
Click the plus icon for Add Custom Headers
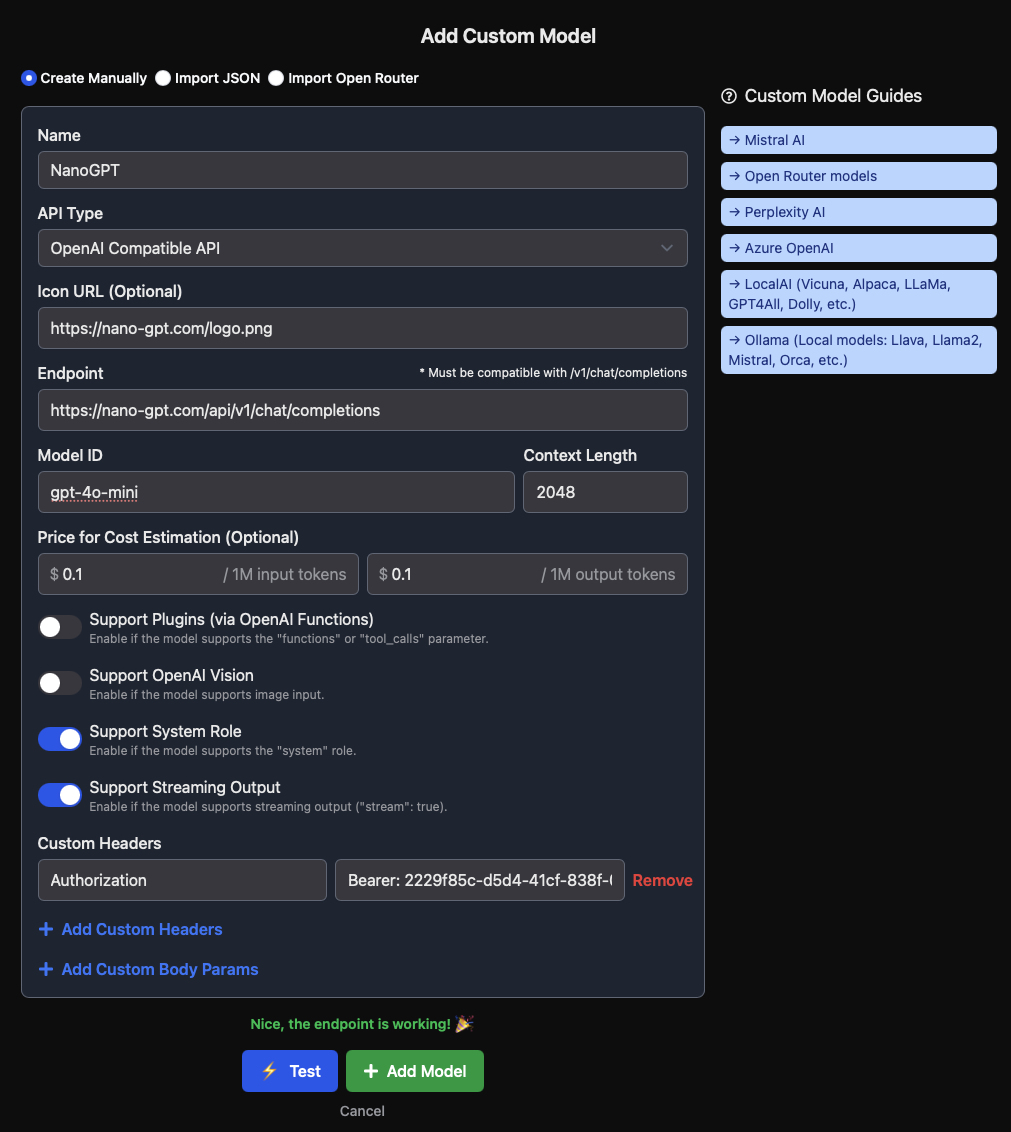click(46, 929)
